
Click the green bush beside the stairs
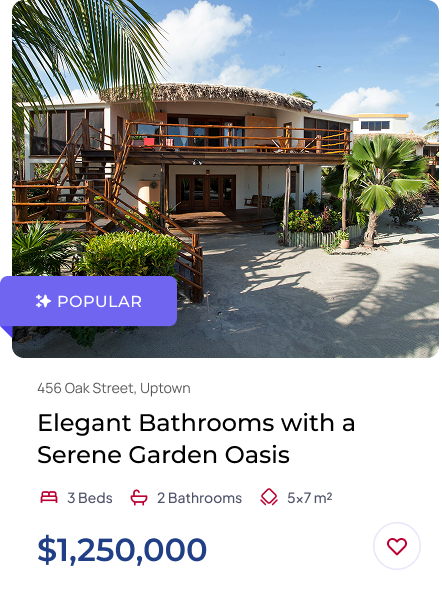coord(130,254)
